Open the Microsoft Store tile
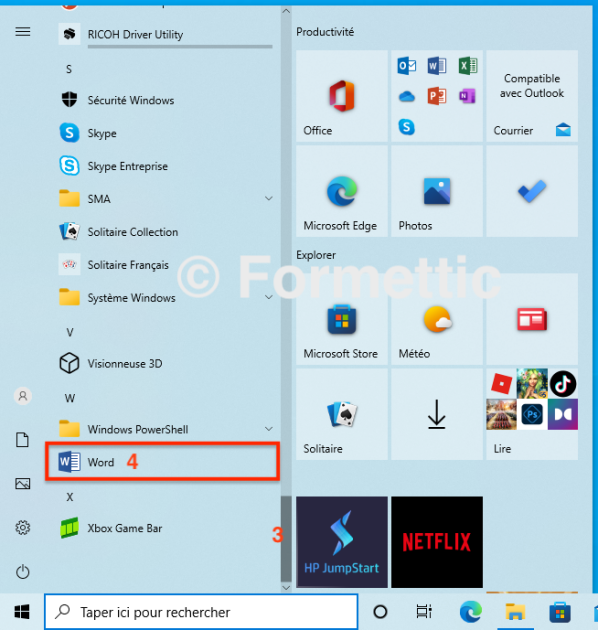Screen dimensions: 598x630 [x=342, y=319]
